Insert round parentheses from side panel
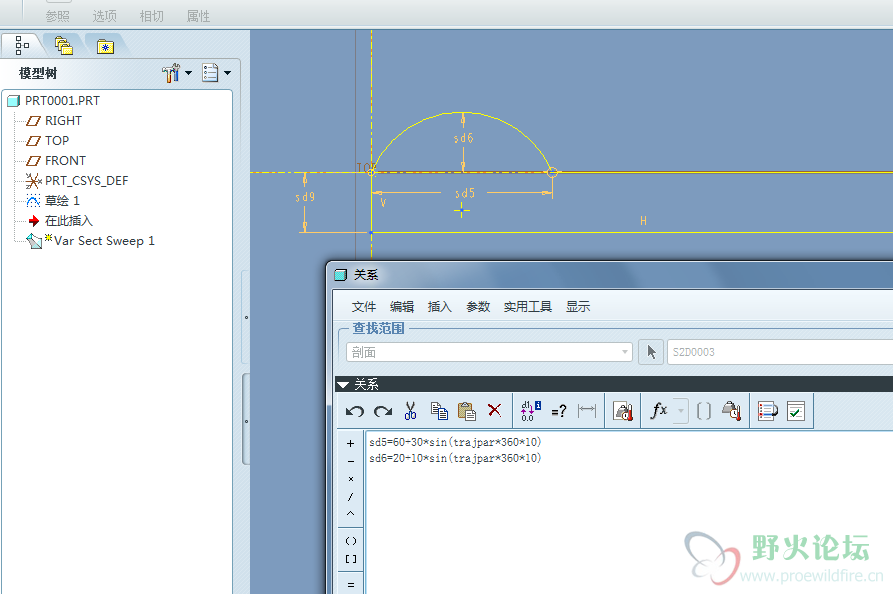This screenshot has width=893, height=594. click(351, 541)
